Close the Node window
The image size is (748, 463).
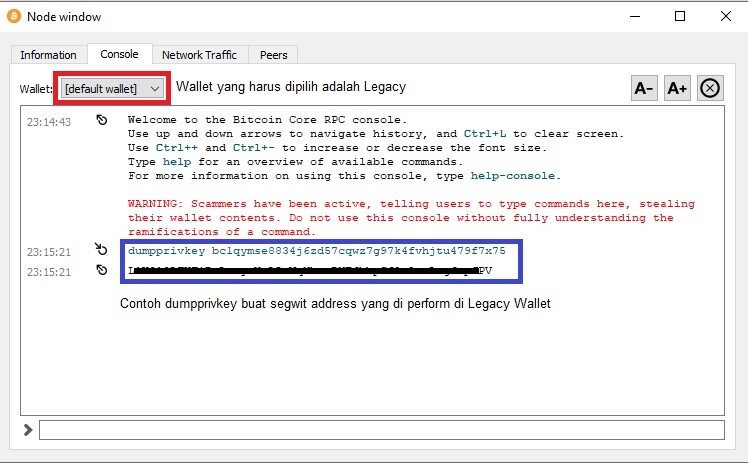726,16
